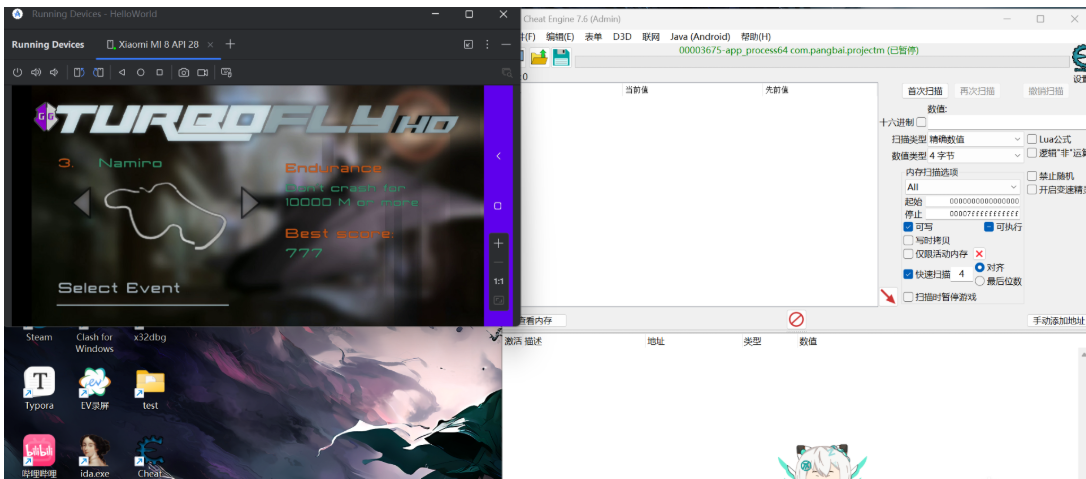Click the 起始 start address field
The image size is (1086, 479).
pyautogui.click(x=972, y=201)
